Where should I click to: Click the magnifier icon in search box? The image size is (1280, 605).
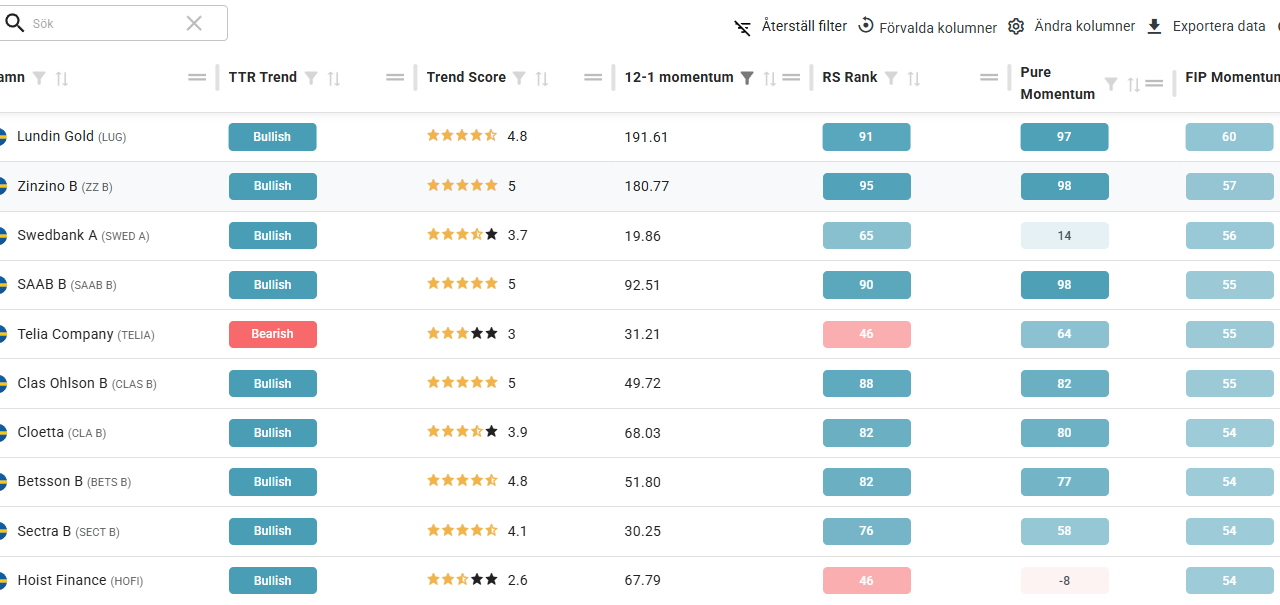coord(15,23)
